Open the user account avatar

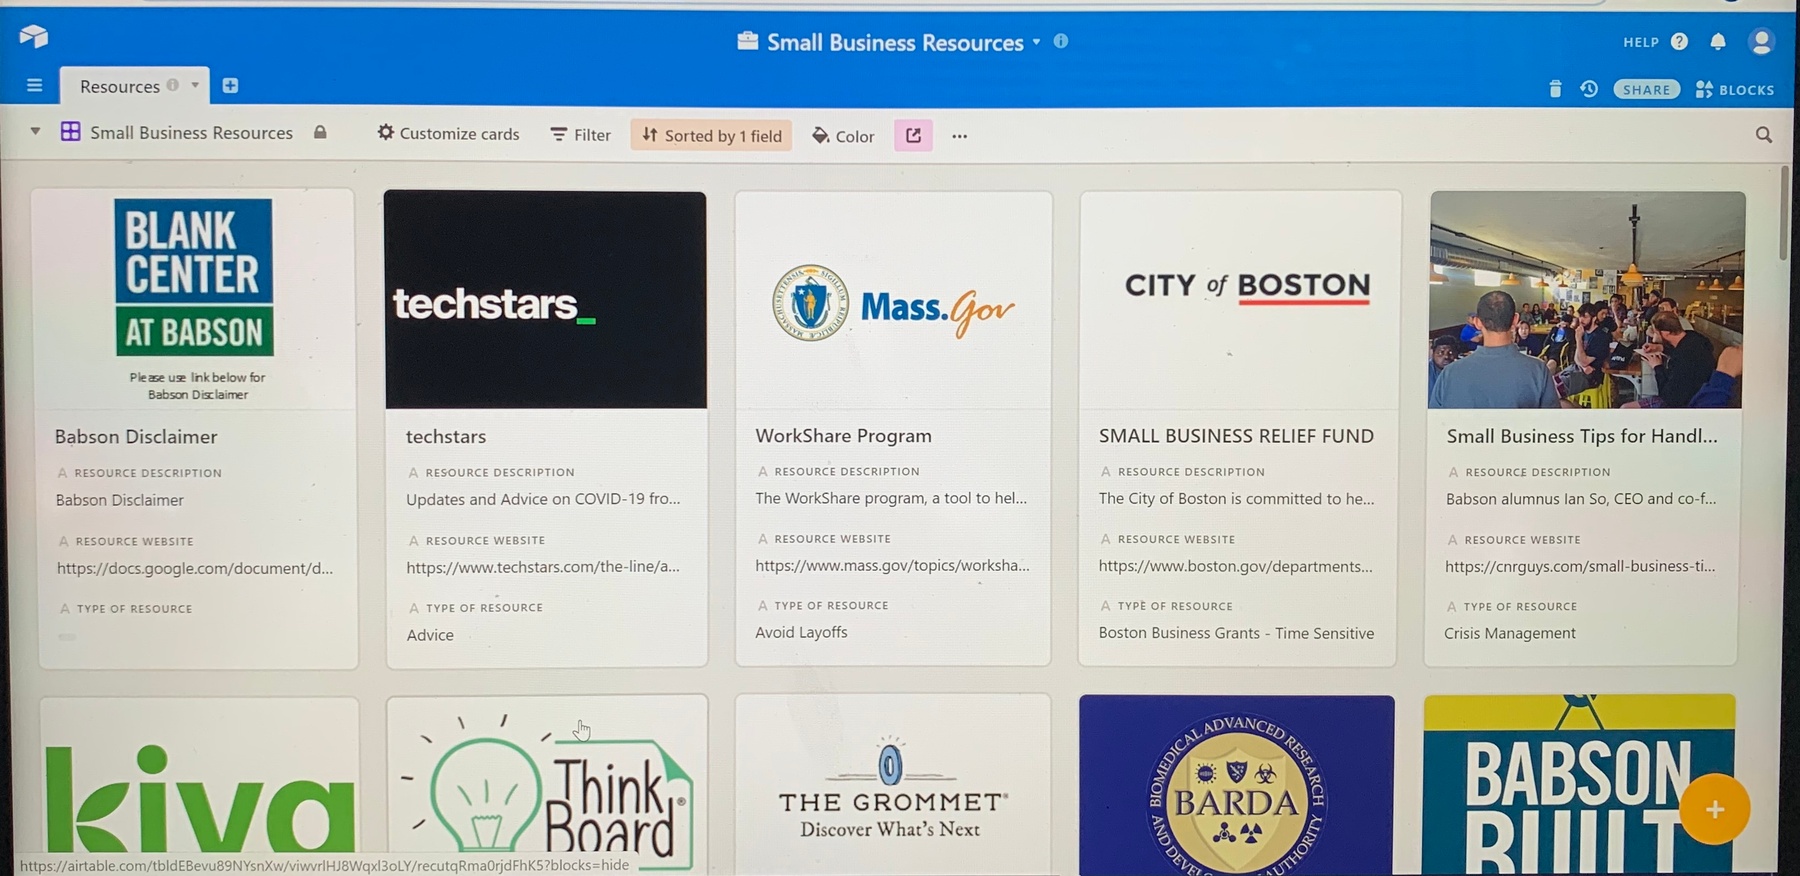pyautogui.click(x=1761, y=42)
